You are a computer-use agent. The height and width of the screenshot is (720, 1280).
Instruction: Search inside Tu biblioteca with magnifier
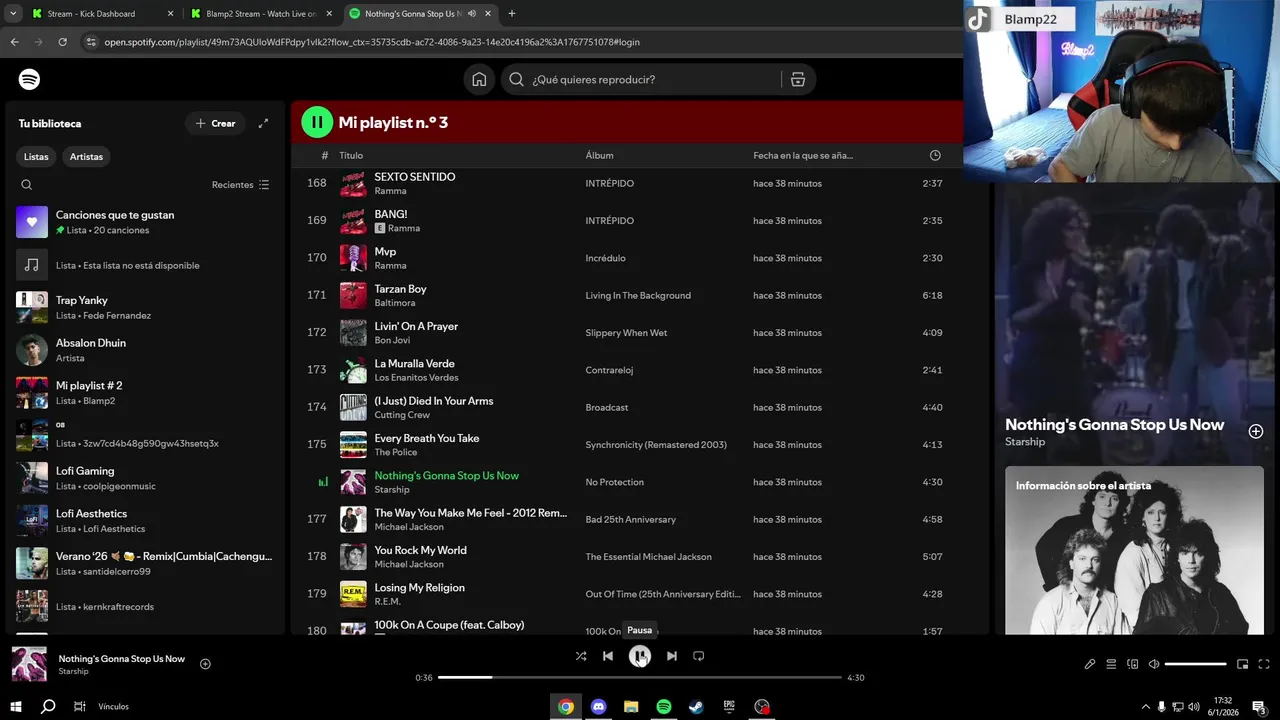pos(27,185)
